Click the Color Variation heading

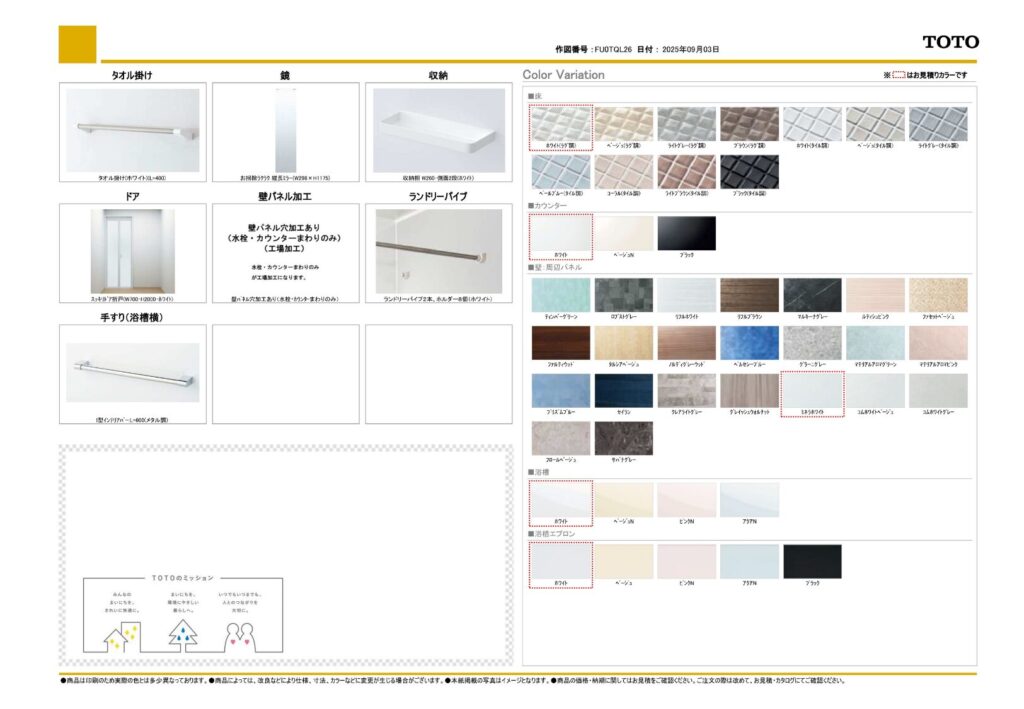coord(564,75)
